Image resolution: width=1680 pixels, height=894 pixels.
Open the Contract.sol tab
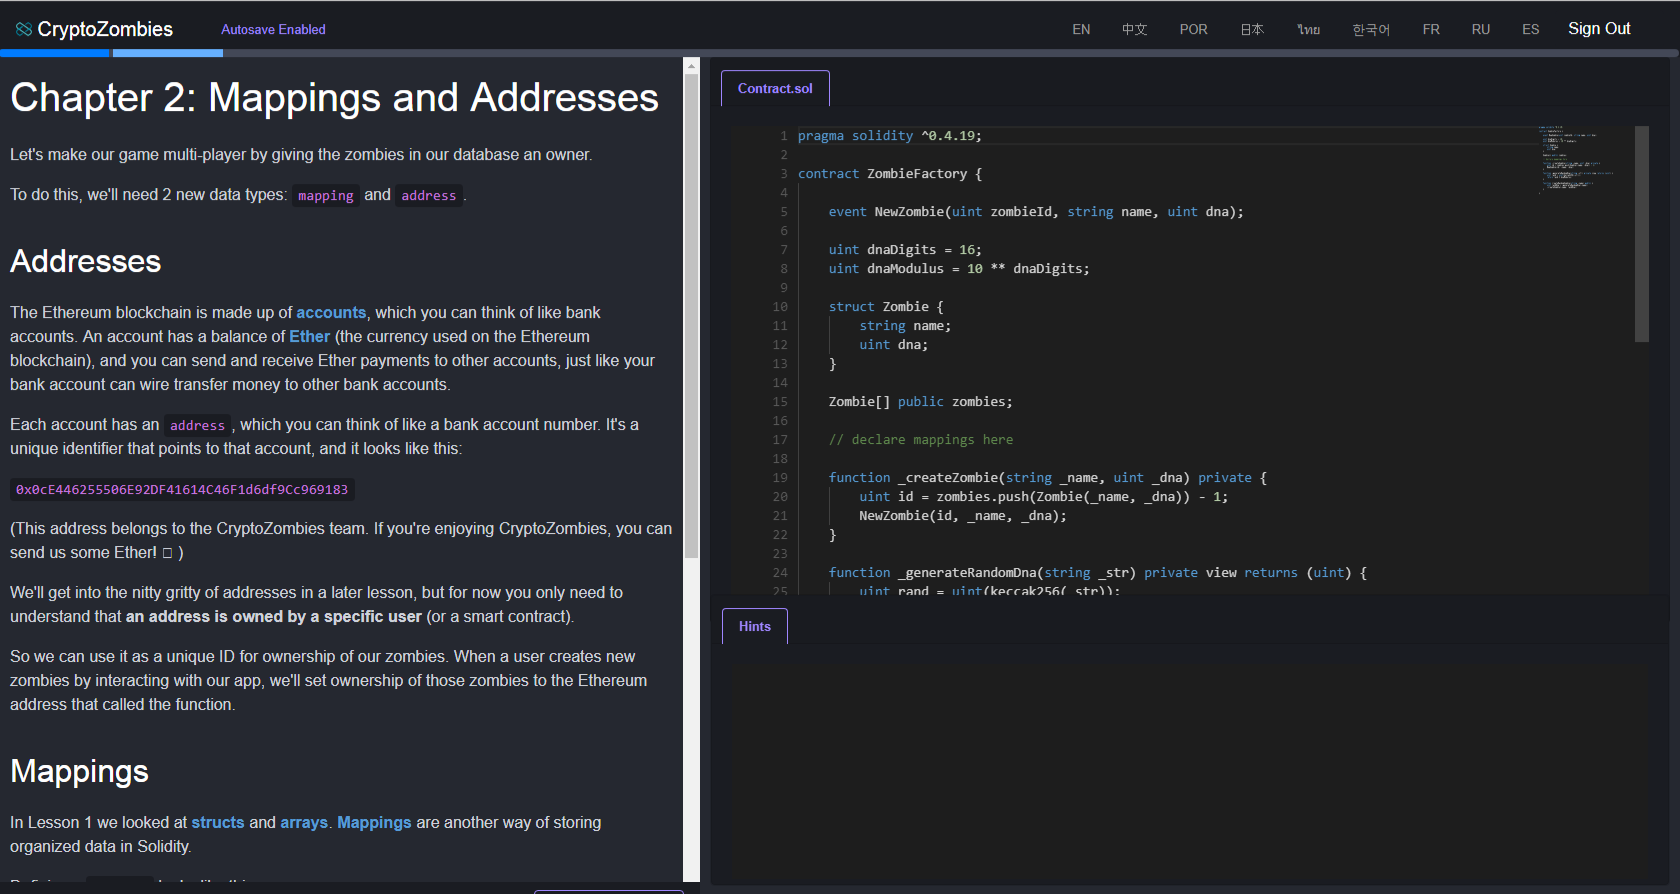775,89
